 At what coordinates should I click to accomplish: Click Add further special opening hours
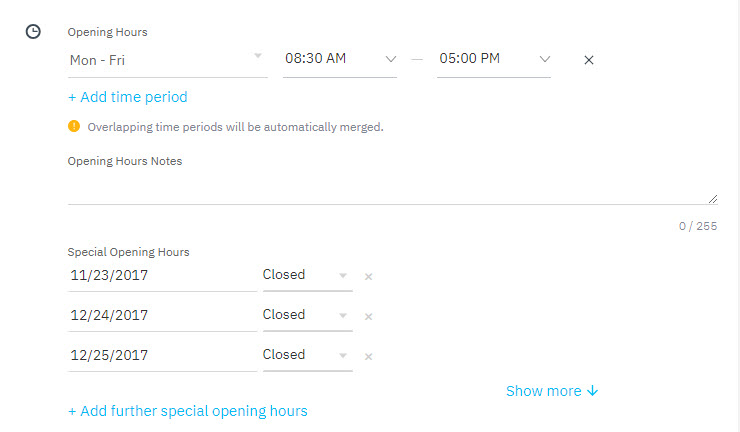[x=188, y=411]
